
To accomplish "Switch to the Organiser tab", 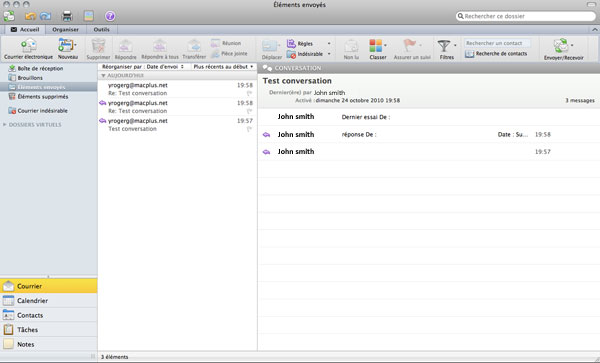I will click(65, 29).
